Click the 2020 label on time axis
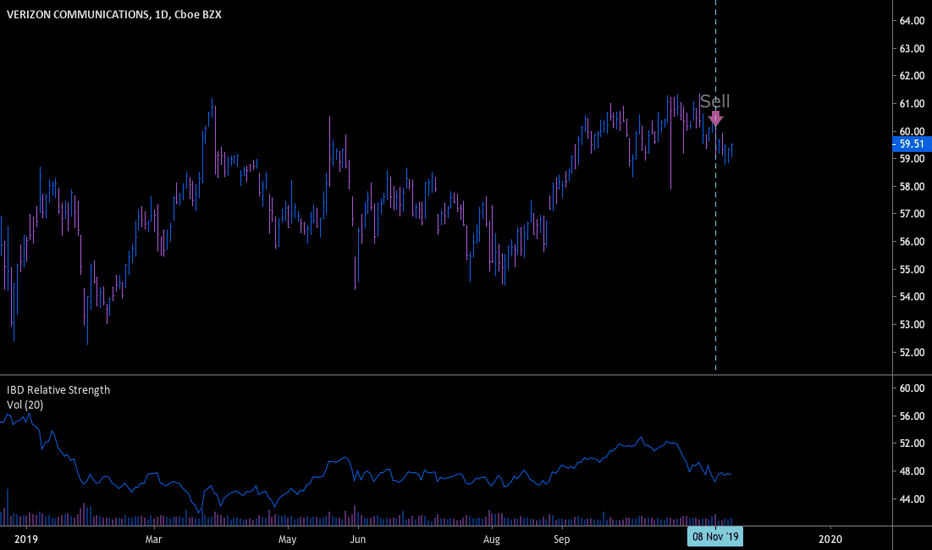 (x=830, y=539)
